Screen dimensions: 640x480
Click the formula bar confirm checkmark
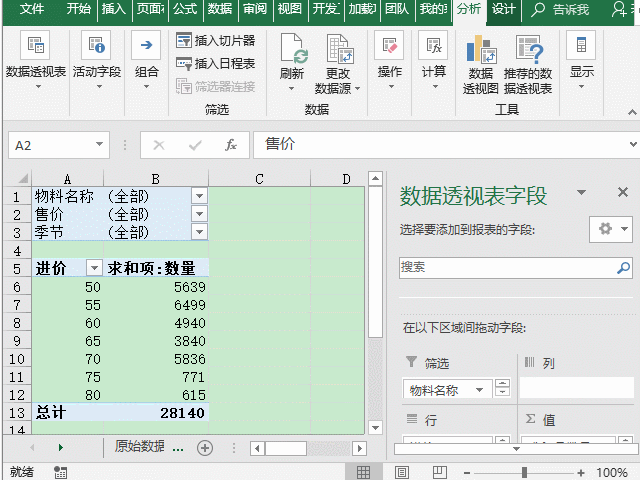[x=195, y=145]
